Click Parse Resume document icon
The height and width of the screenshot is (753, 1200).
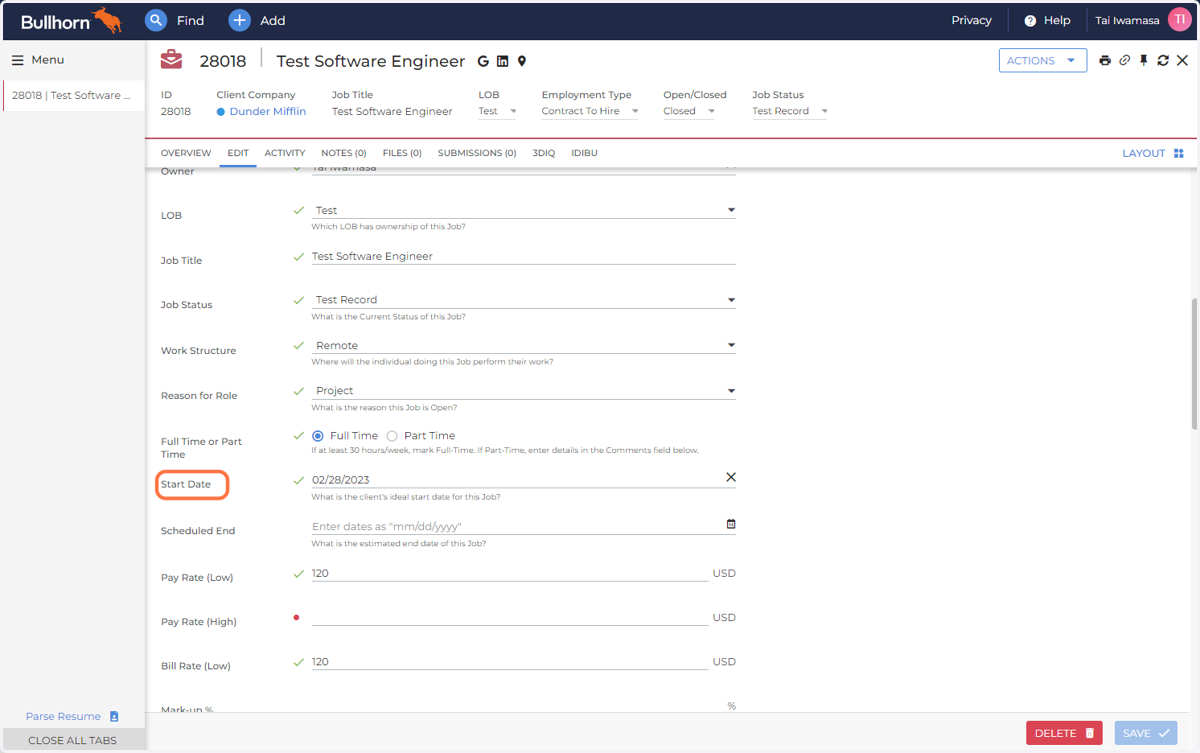[x=114, y=716]
